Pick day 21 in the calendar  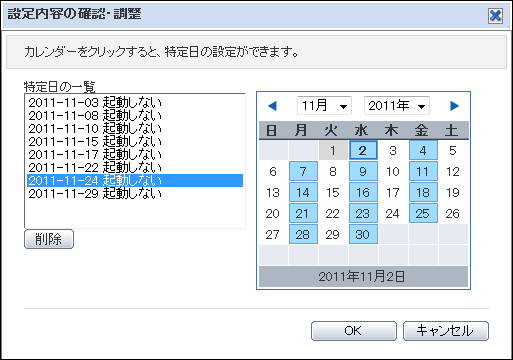tap(303, 213)
